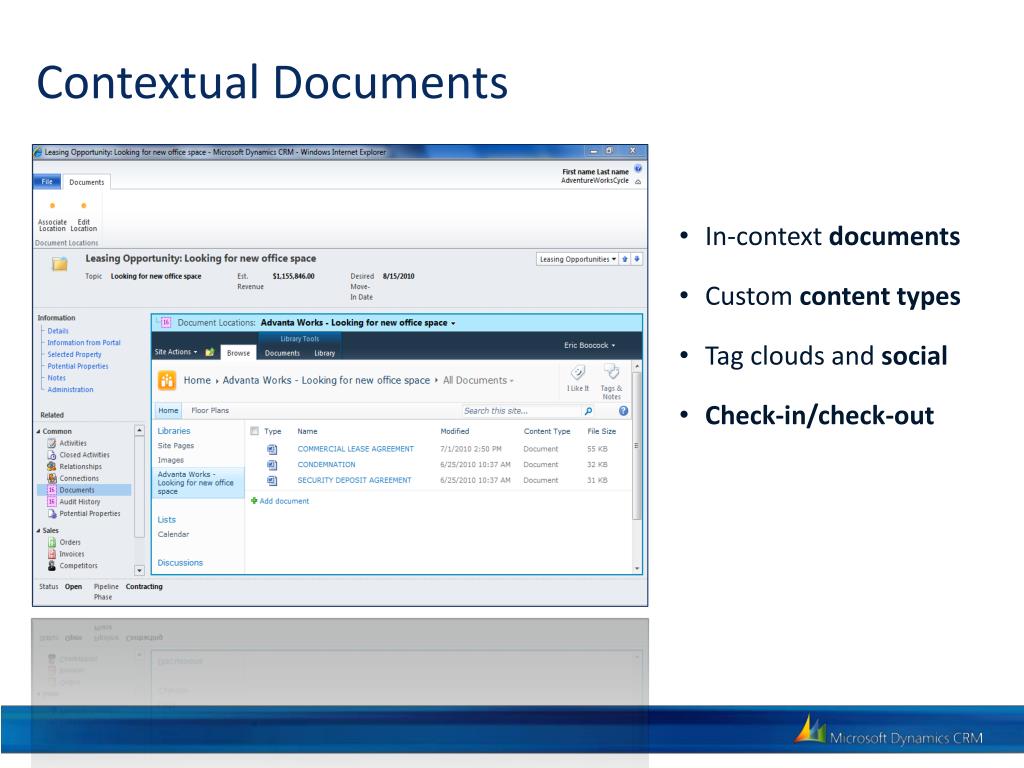
Task: Click the search magnifier icon in SharePoint
Action: [x=588, y=411]
